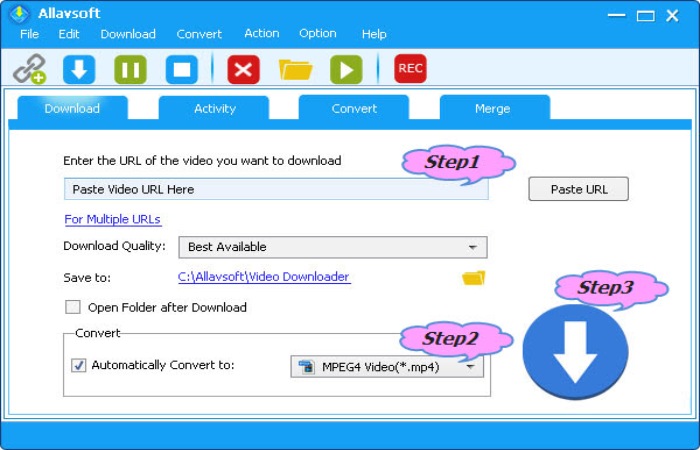The height and width of the screenshot is (450, 700).
Task: Open the yellow folder toolbar icon
Action: [x=296, y=69]
